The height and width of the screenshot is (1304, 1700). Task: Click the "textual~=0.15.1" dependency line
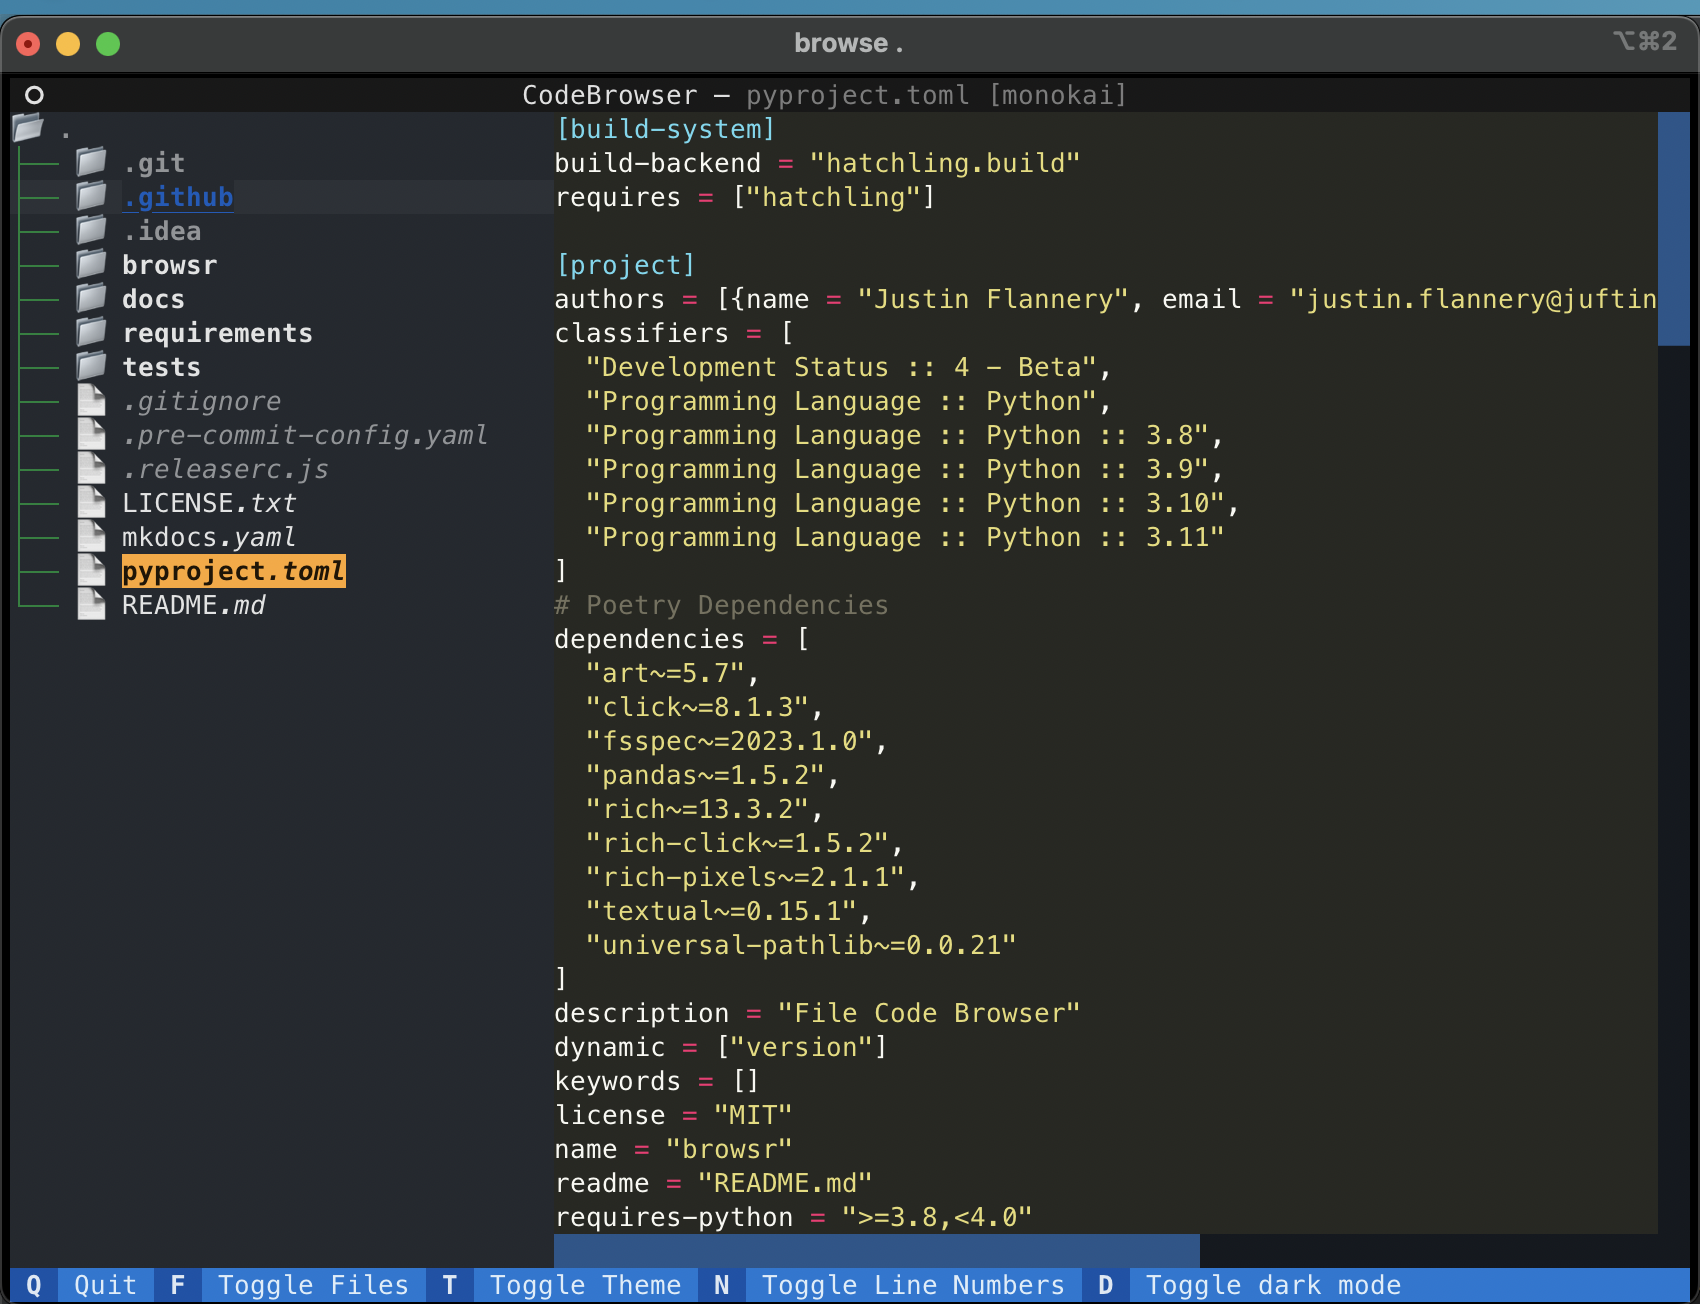730,911
